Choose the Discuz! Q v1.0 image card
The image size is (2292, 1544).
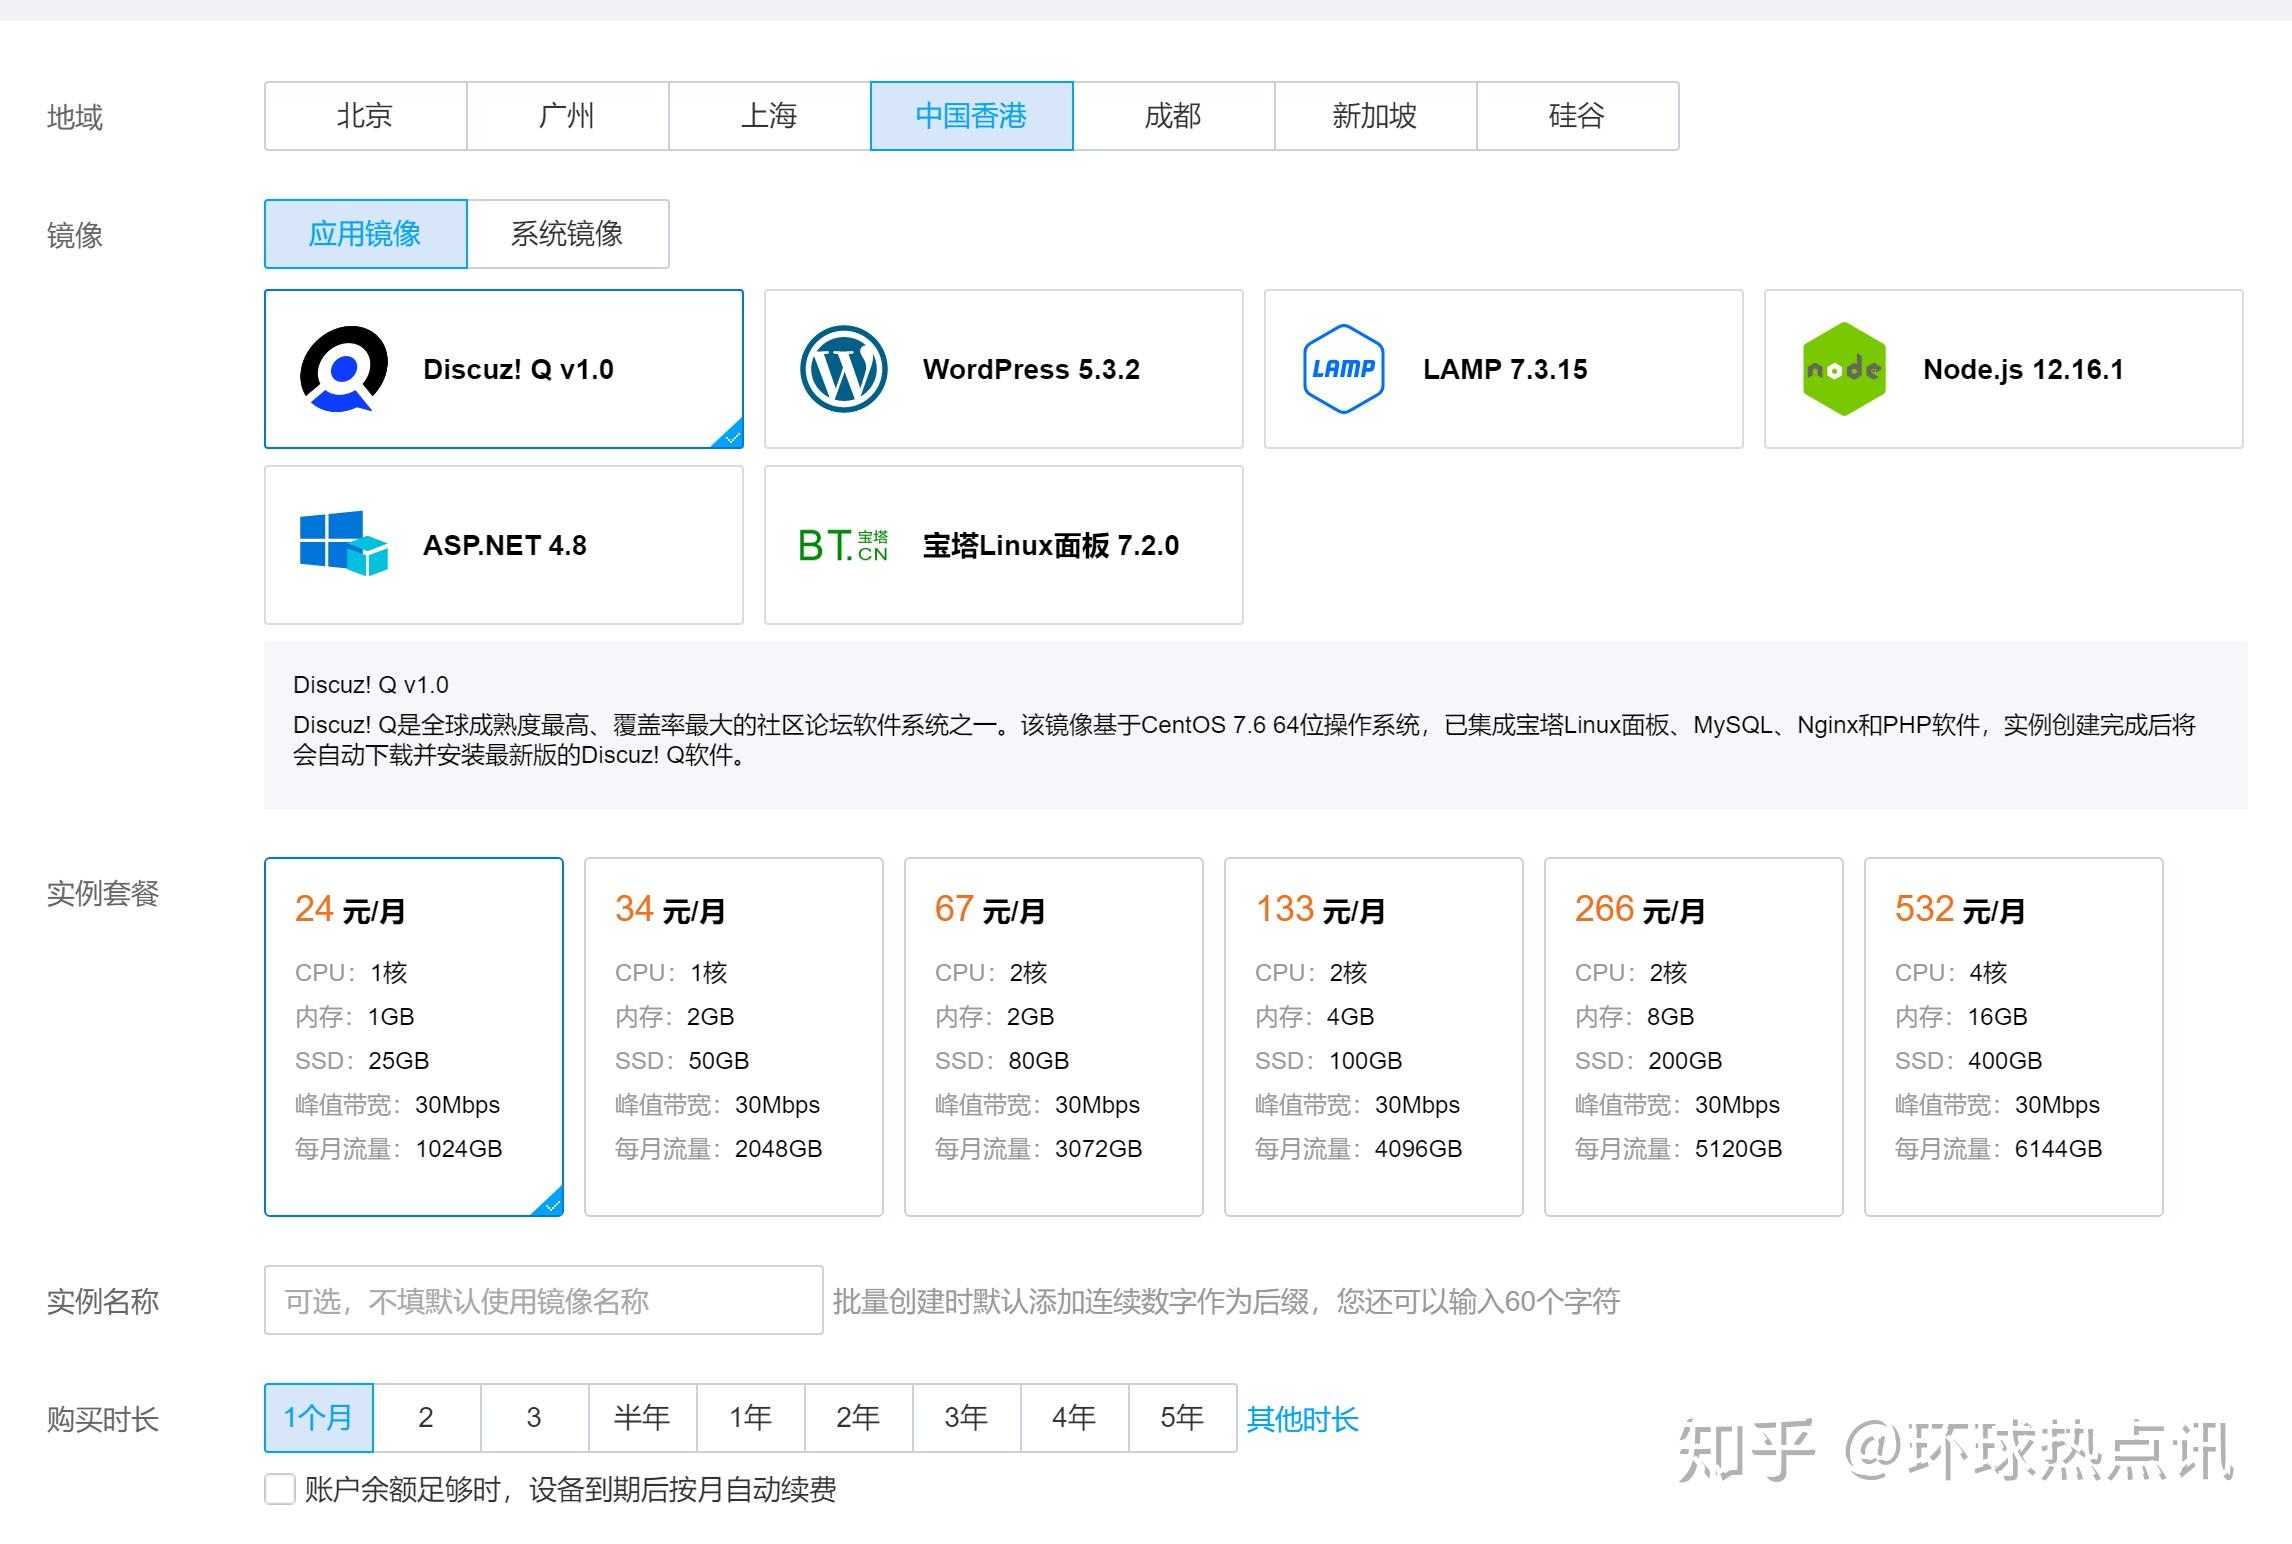pyautogui.click(x=504, y=369)
